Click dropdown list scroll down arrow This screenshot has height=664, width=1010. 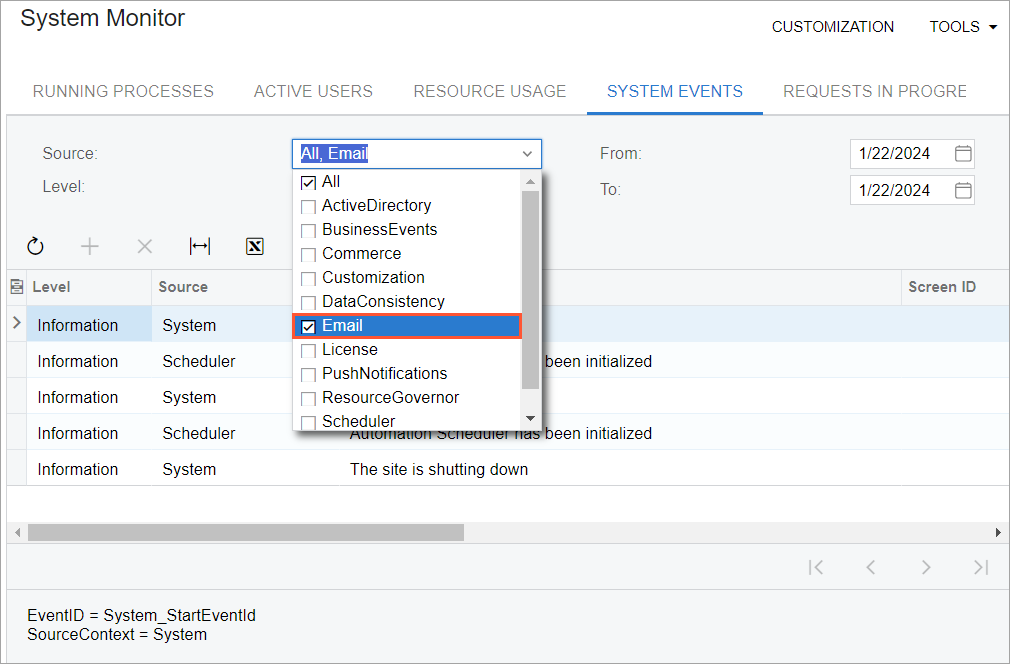[531, 418]
